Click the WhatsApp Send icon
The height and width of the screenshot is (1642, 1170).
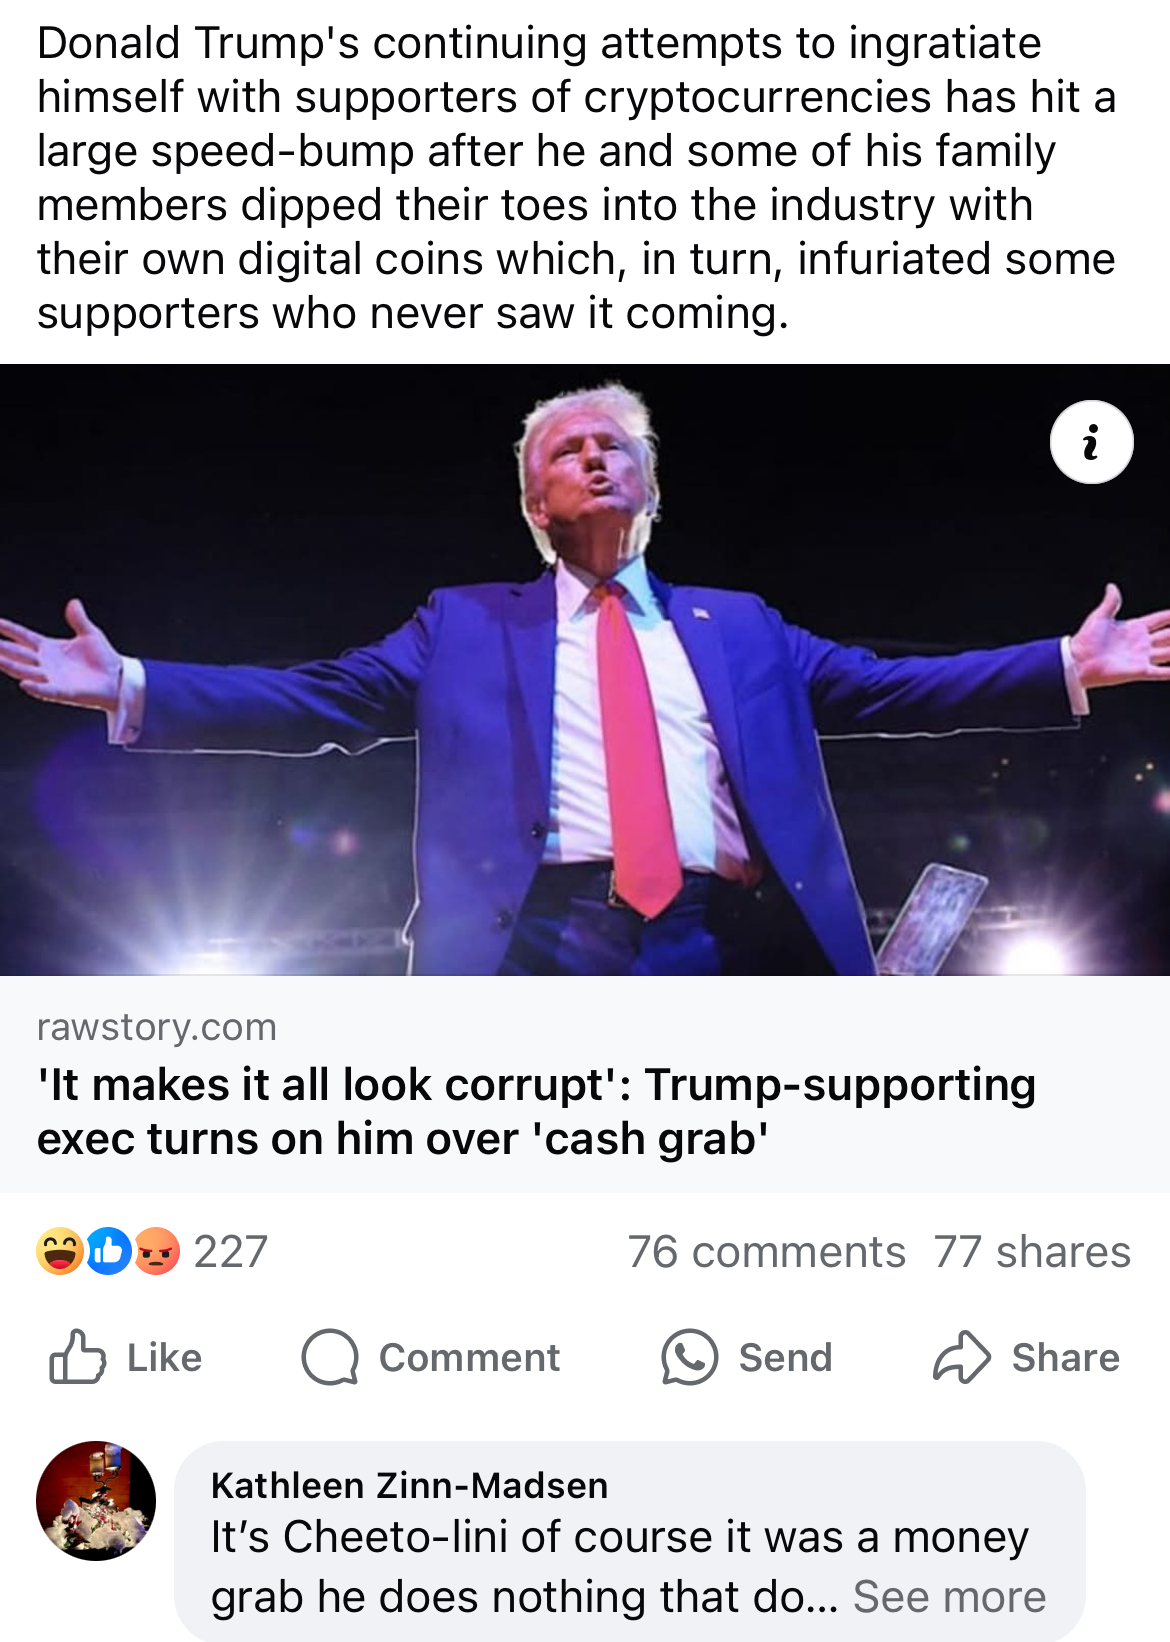point(689,1357)
